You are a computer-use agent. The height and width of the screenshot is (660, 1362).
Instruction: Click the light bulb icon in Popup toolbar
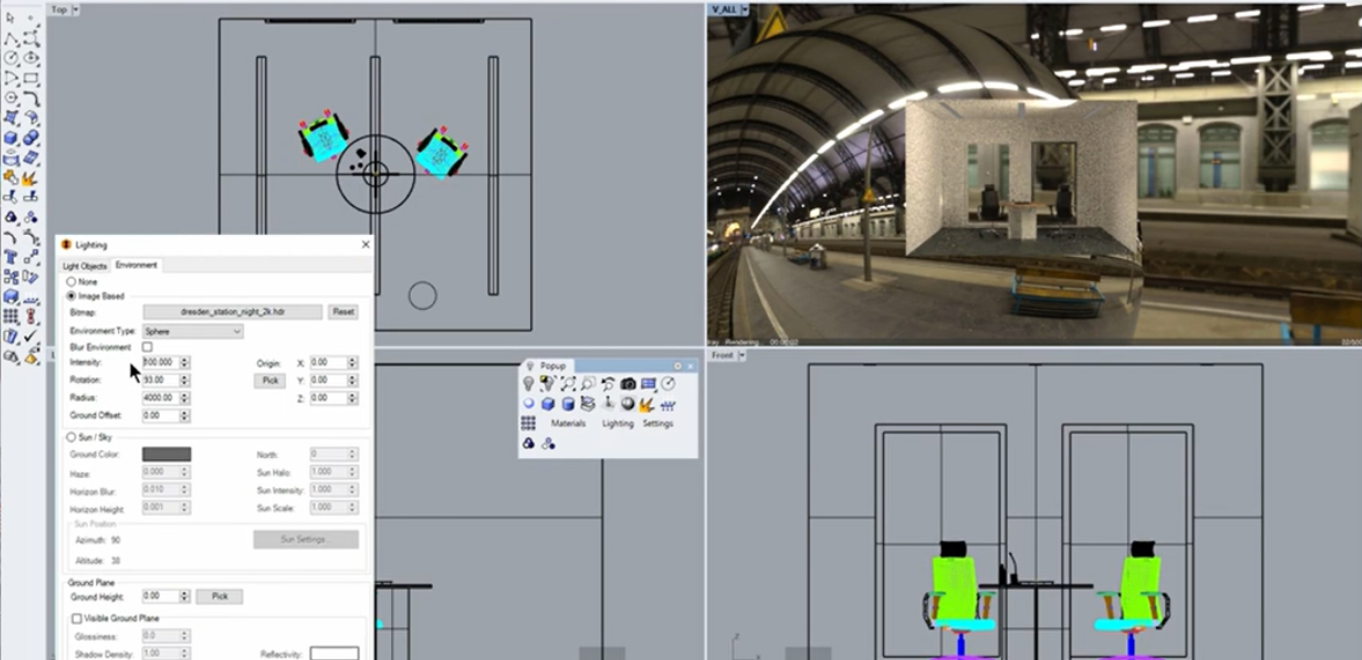tap(529, 384)
